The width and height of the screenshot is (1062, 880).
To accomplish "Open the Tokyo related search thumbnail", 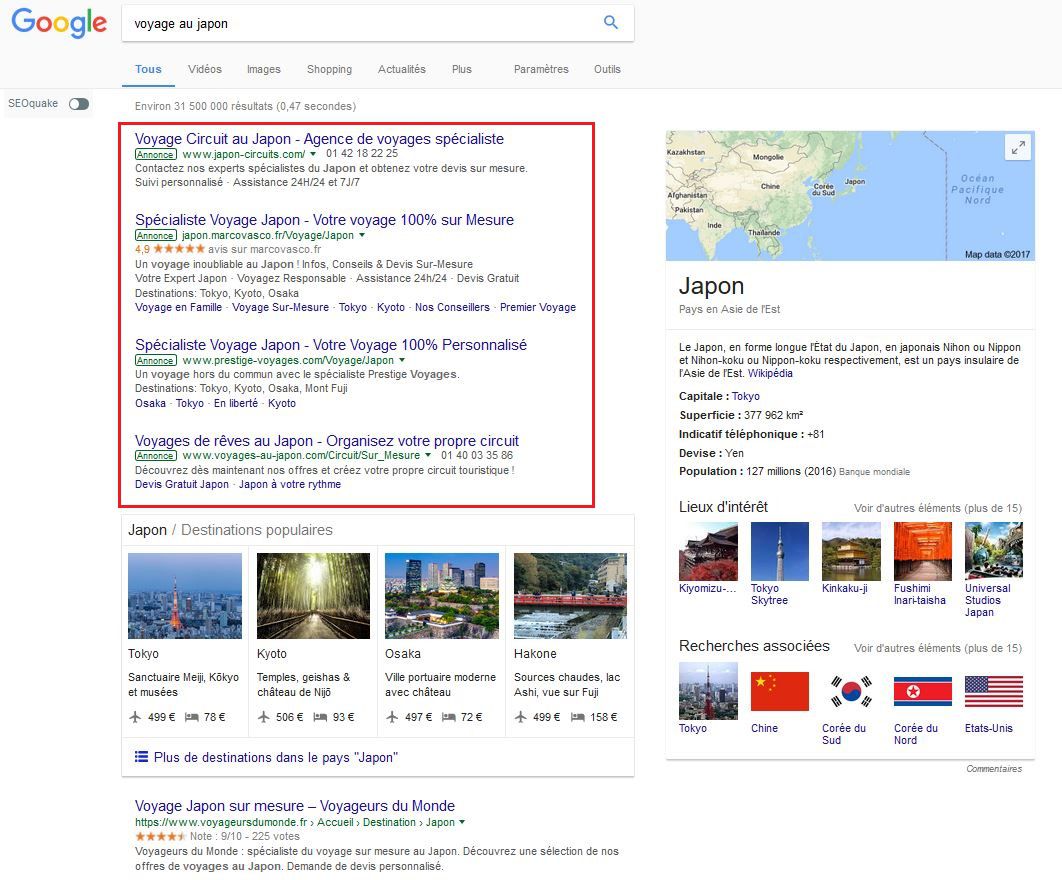I will pyautogui.click(x=708, y=691).
